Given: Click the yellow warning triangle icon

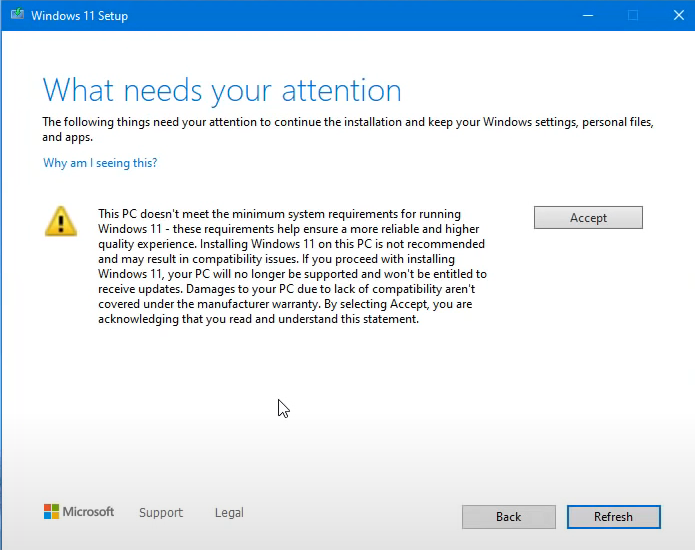Looking at the screenshot, I should (x=61, y=221).
